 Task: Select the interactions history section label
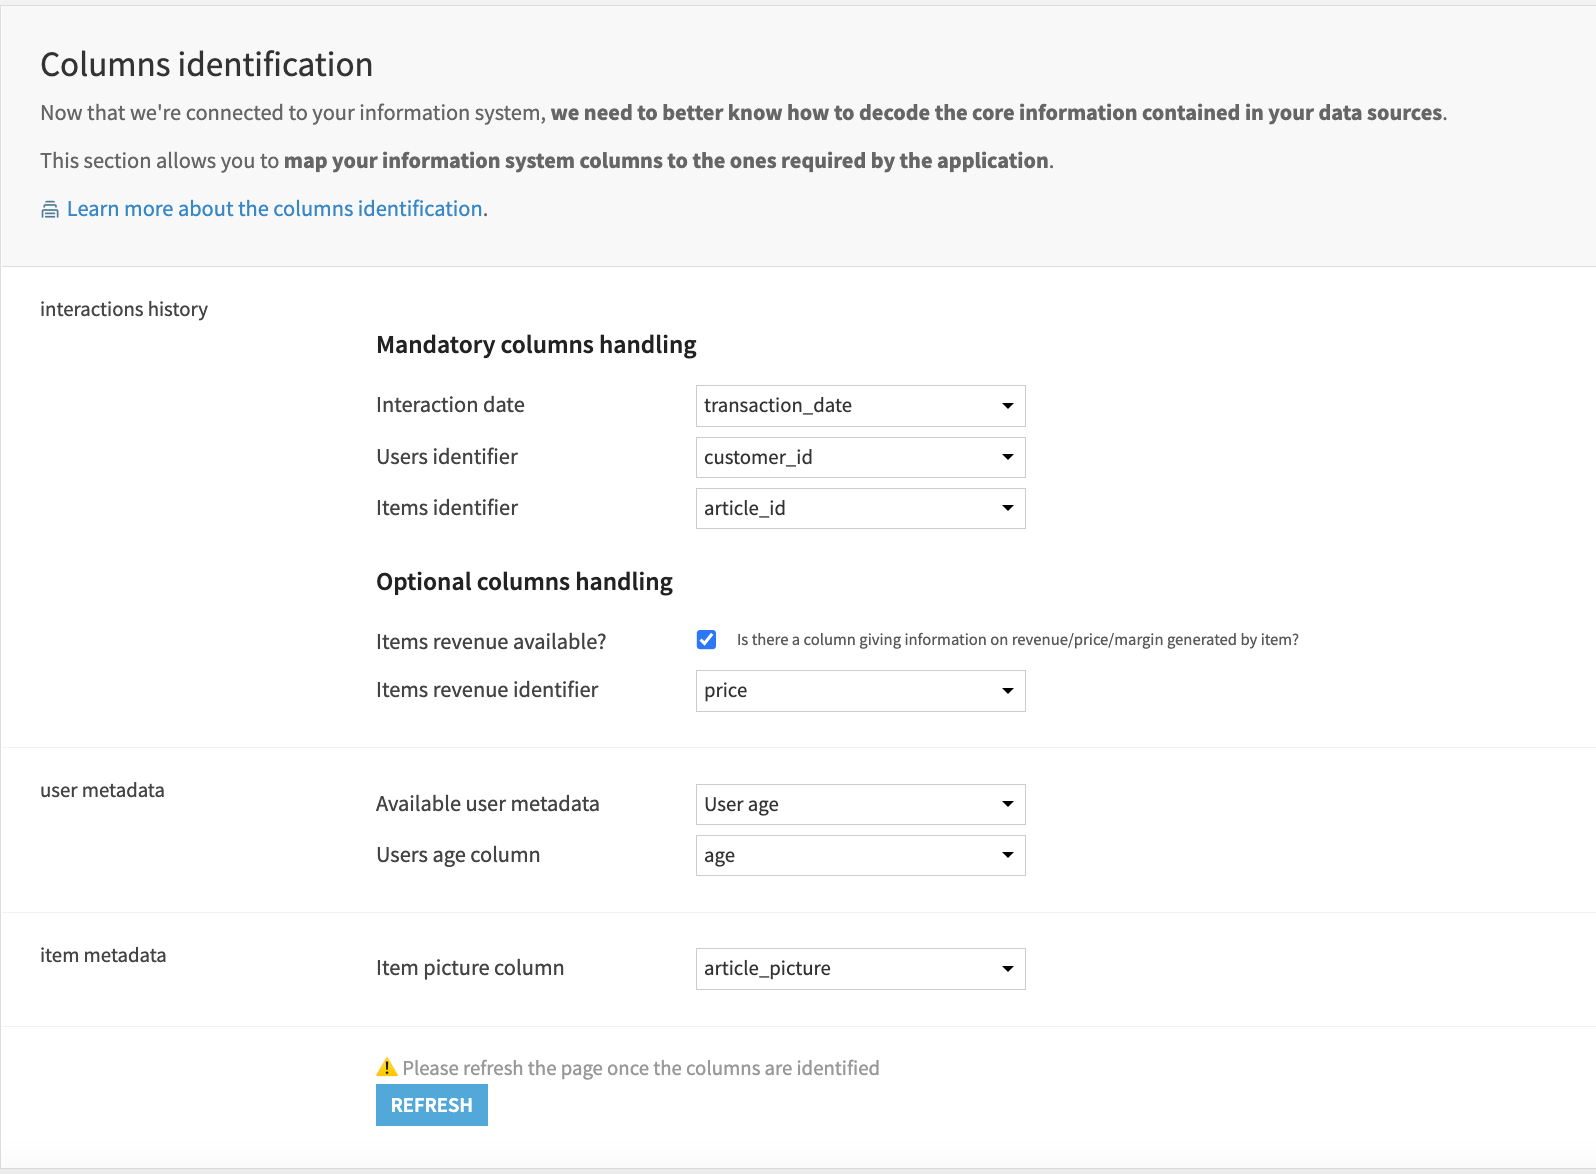[124, 310]
